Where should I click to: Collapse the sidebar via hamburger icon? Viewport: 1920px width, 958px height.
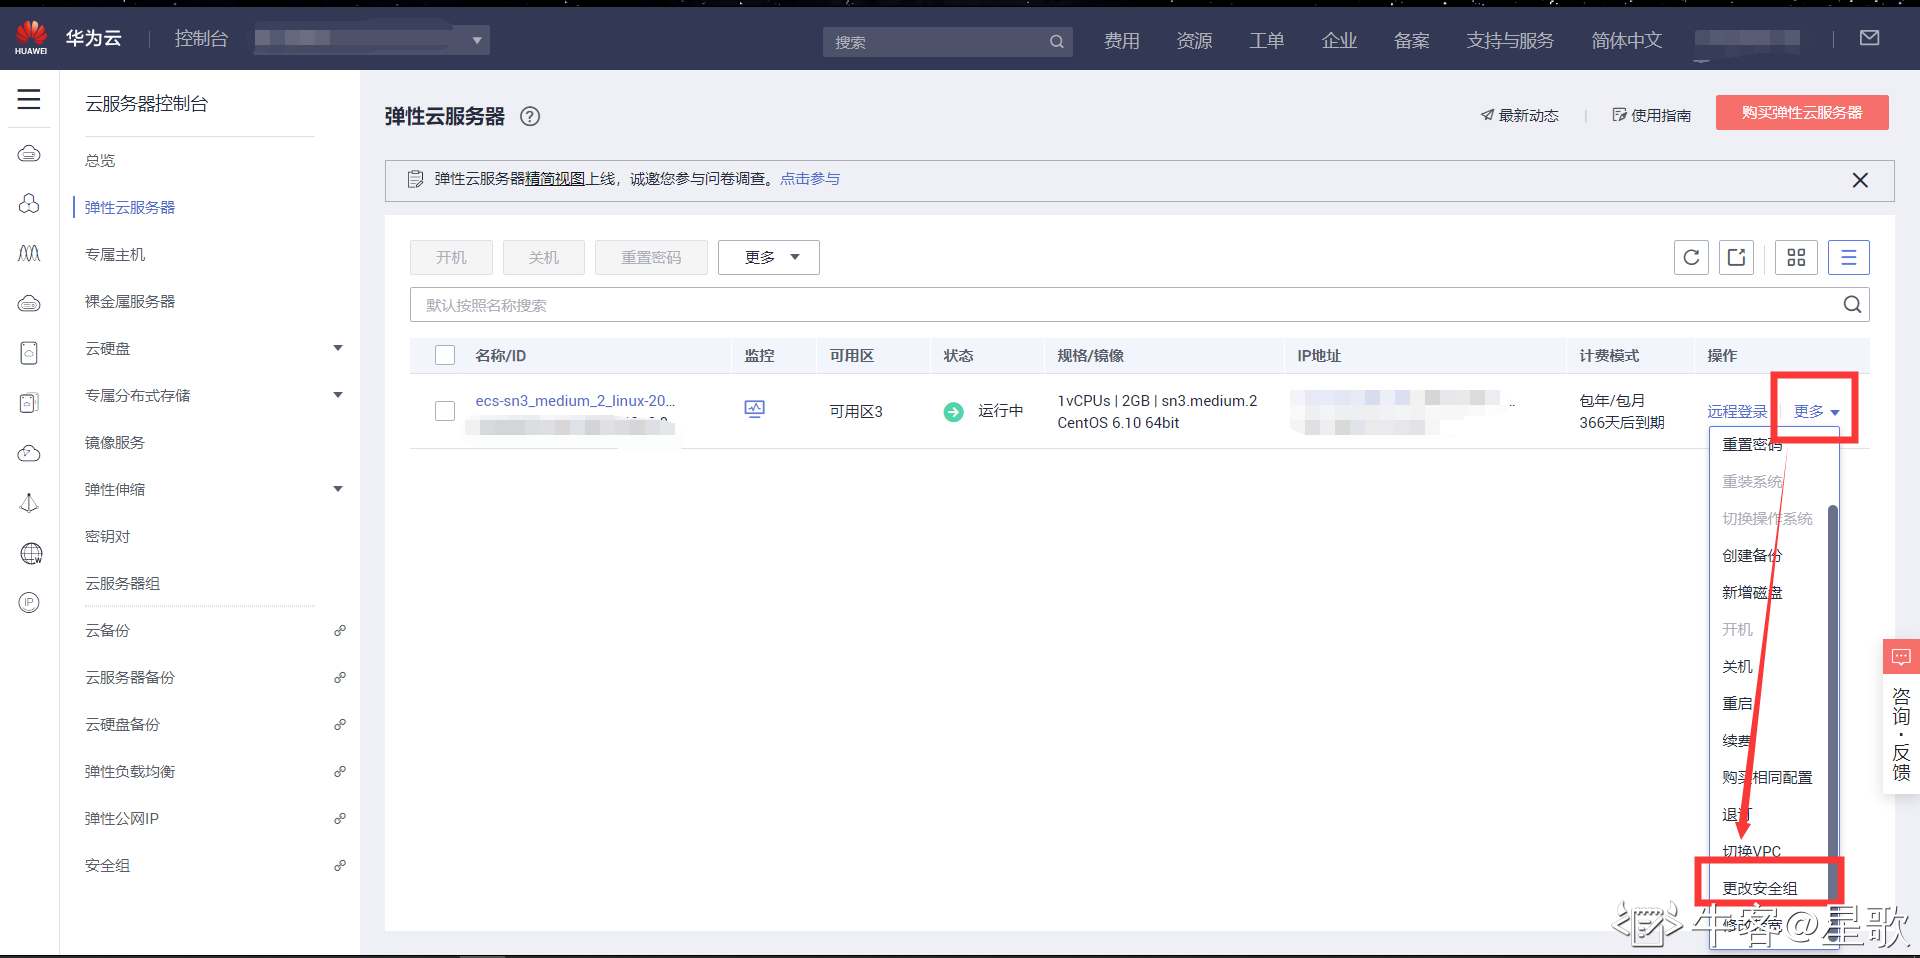point(29,99)
